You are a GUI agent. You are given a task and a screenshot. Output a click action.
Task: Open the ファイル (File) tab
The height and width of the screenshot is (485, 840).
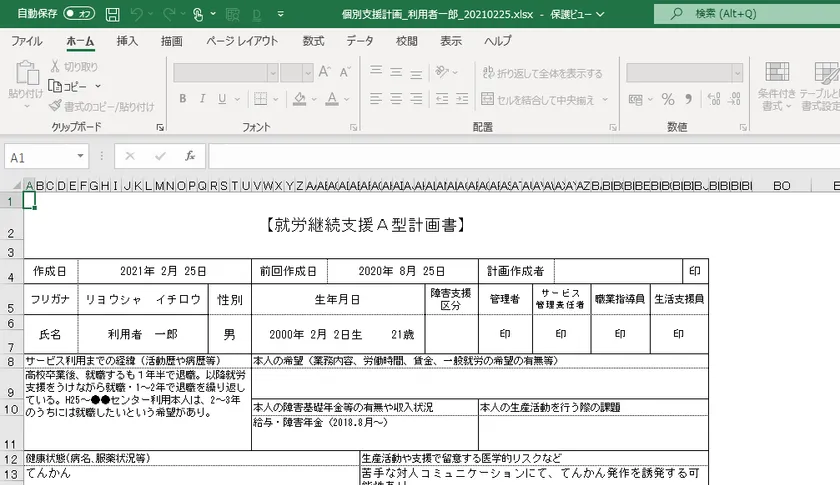click(x=26, y=41)
